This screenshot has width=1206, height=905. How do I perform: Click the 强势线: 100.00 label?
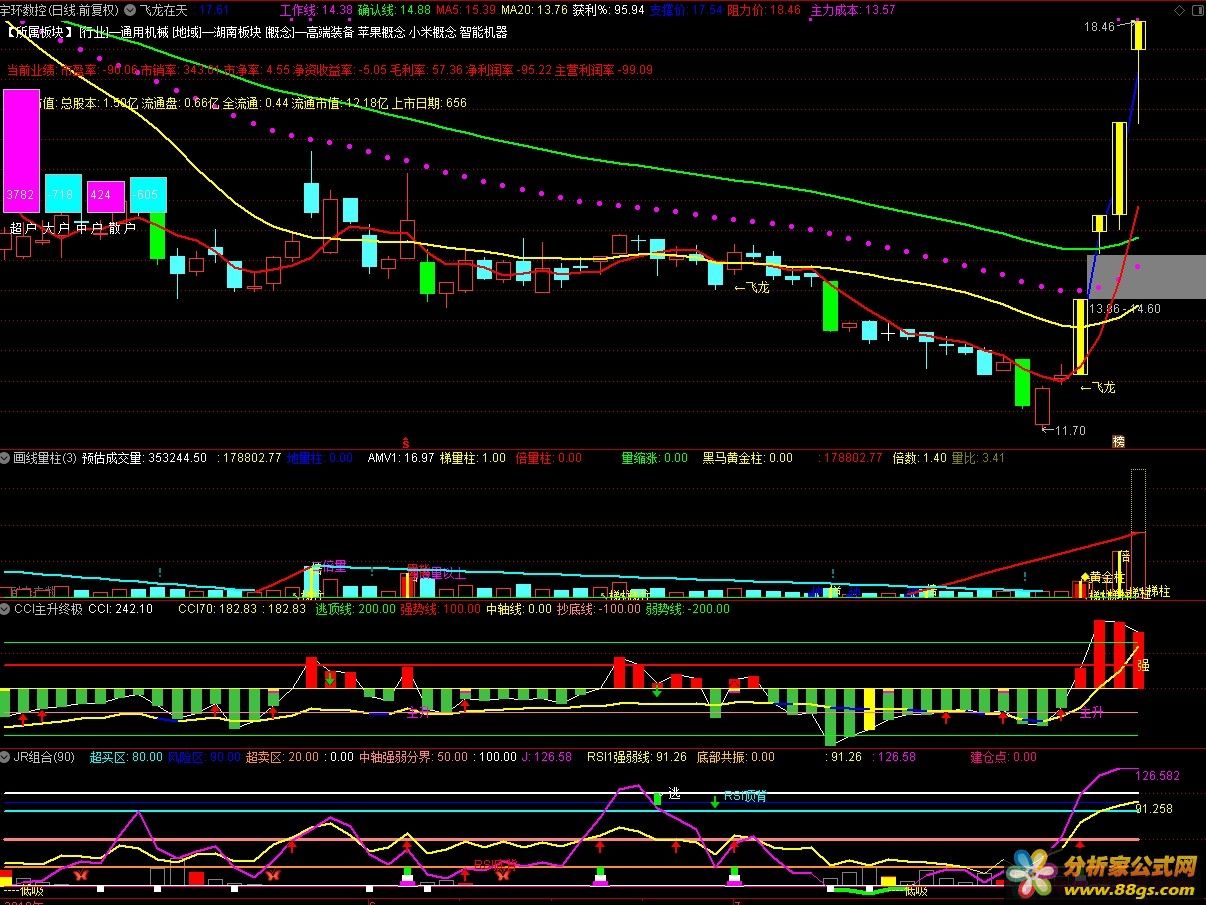pos(440,608)
